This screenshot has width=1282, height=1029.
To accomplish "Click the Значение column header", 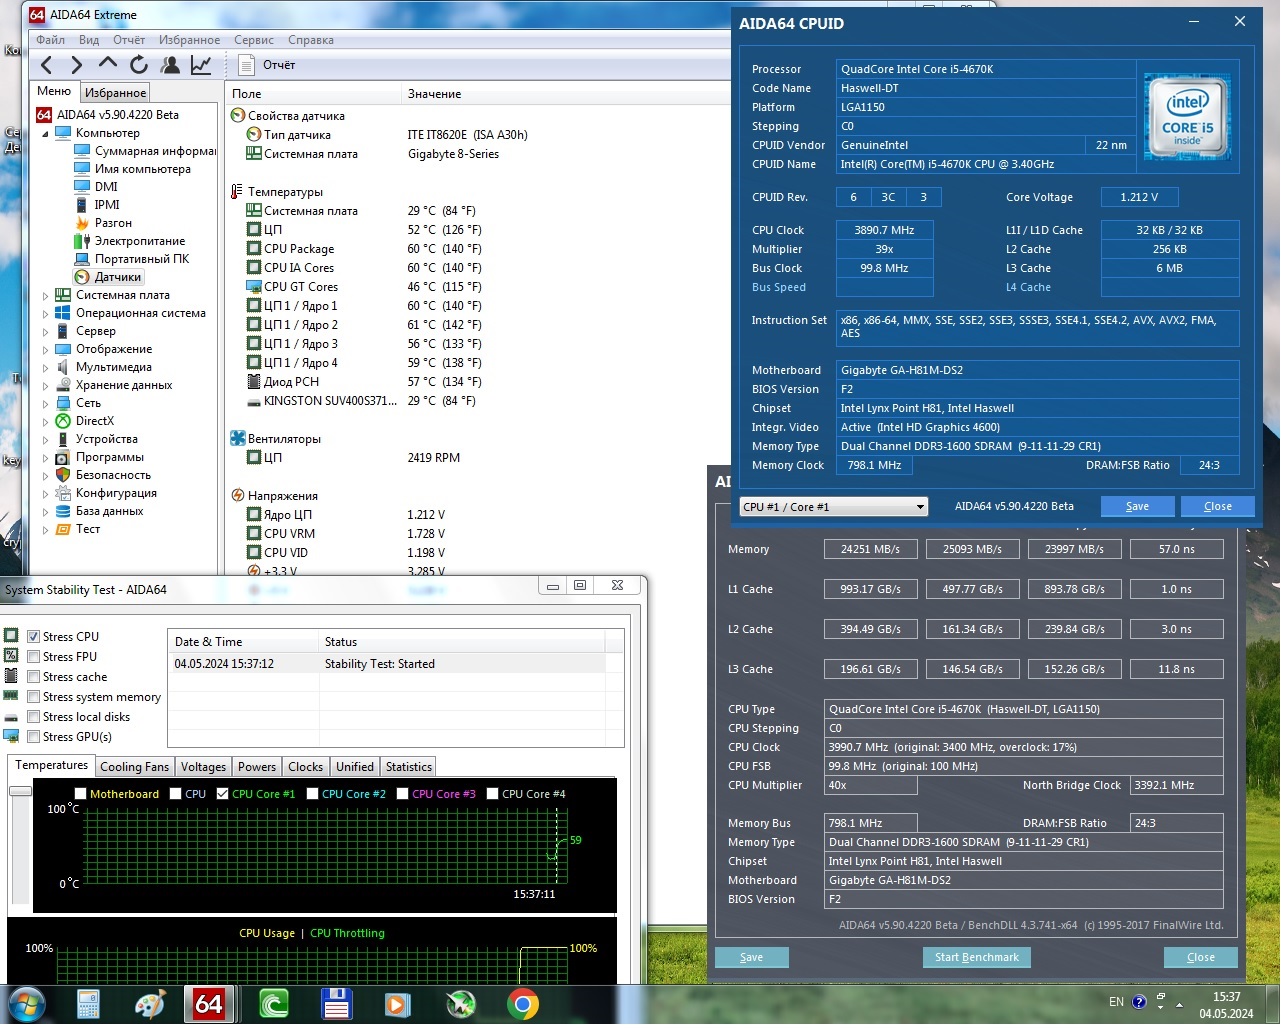I will [566, 94].
